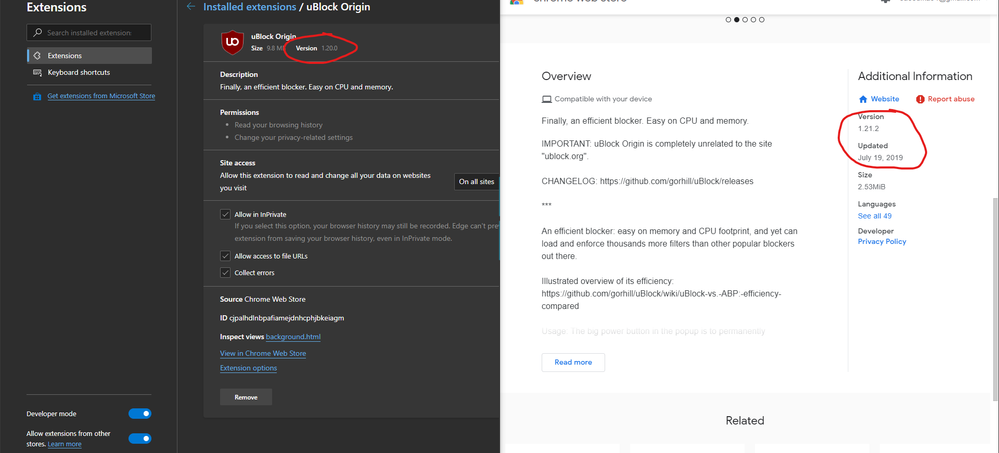The width and height of the screenshot is (999, 453).
Task: Click the Read more button
Action: click(x=573, y=362)
